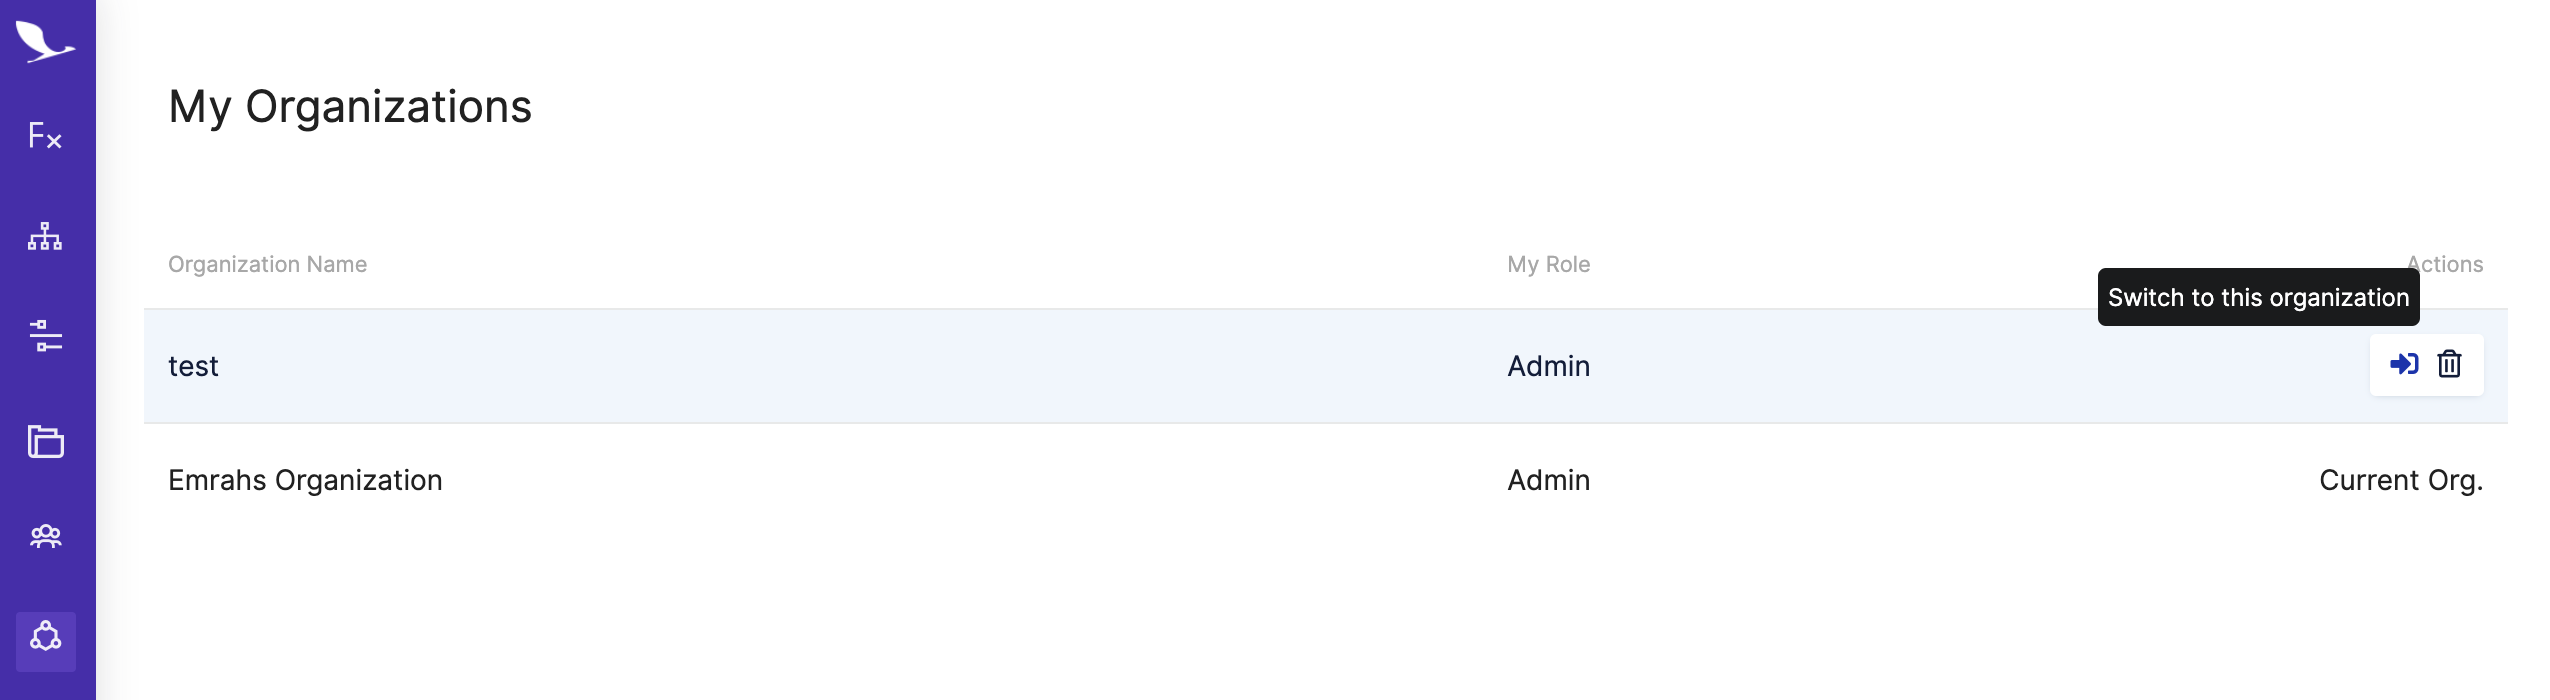Image resolution: width=2550 pixels, height=700 pixels.
Task: Open the users group sidebar icon
Action: [x=45, y=537]
